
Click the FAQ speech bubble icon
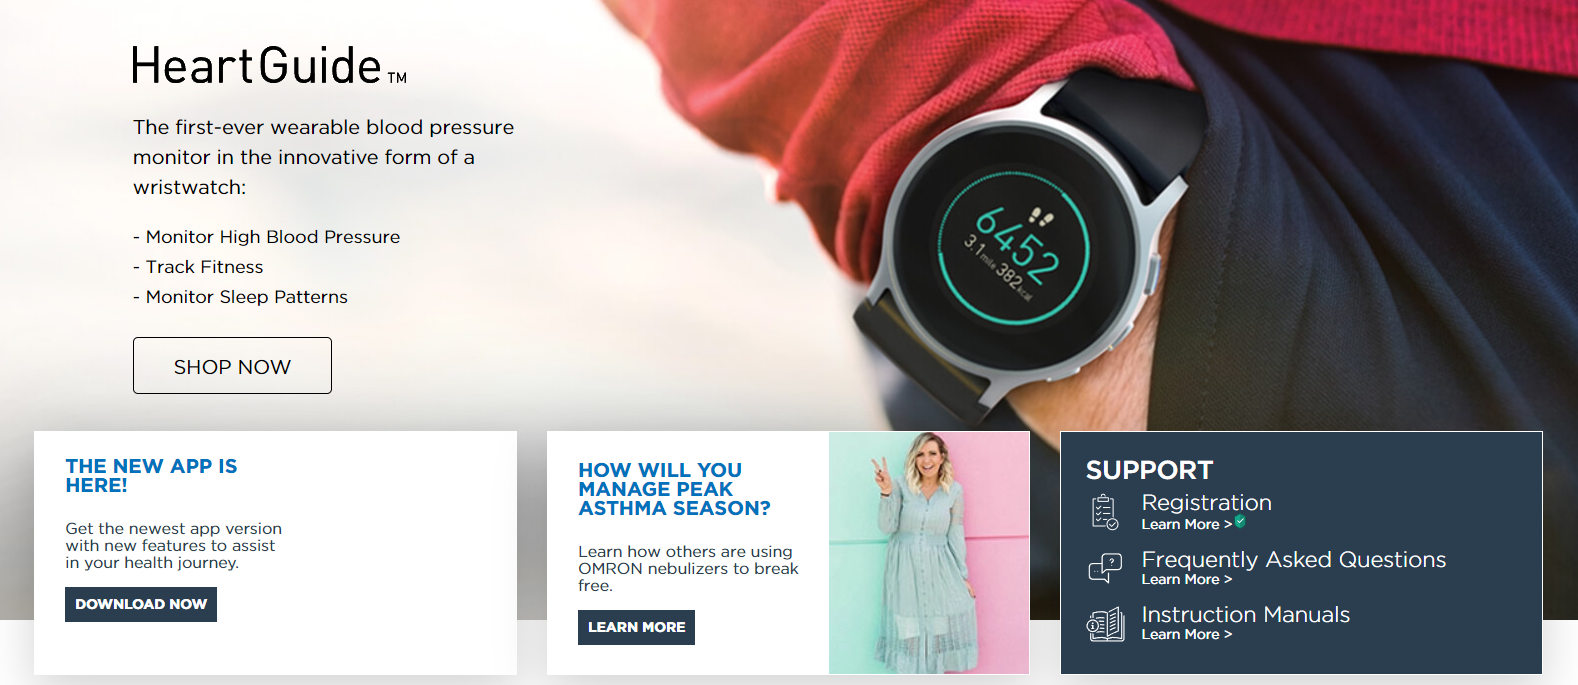[1105, 568]
